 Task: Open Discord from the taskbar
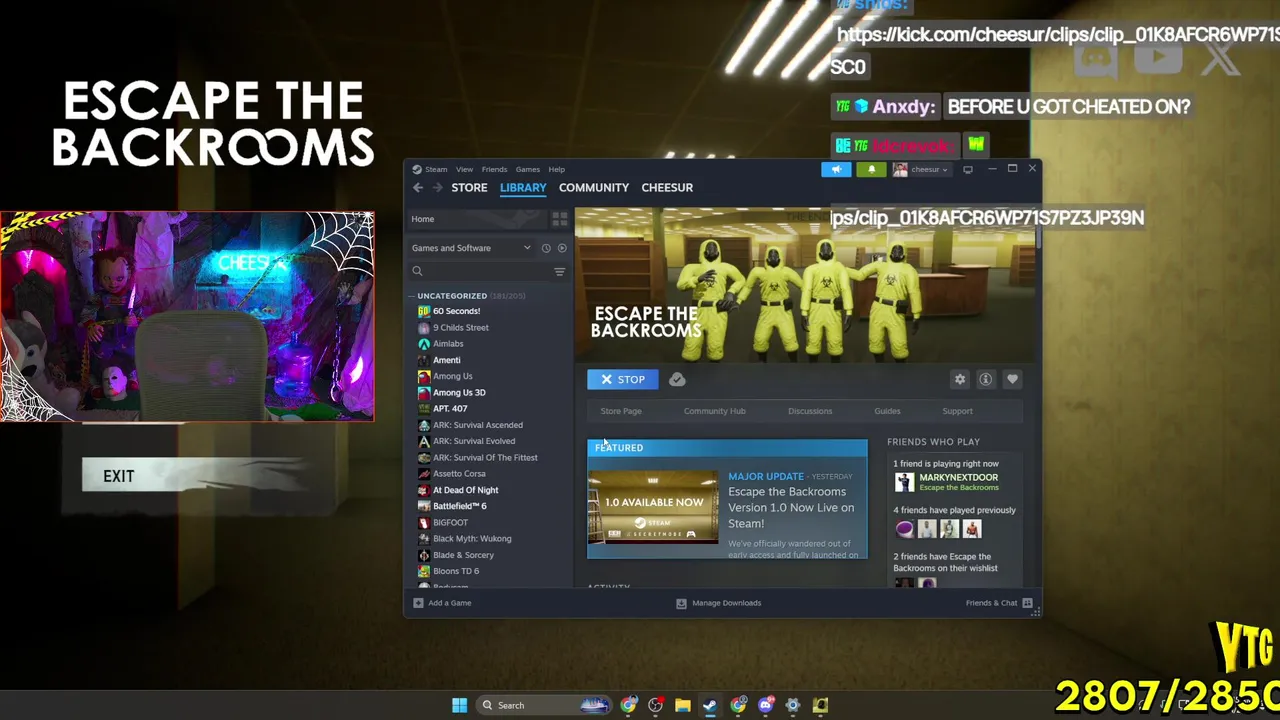[766, 705]
